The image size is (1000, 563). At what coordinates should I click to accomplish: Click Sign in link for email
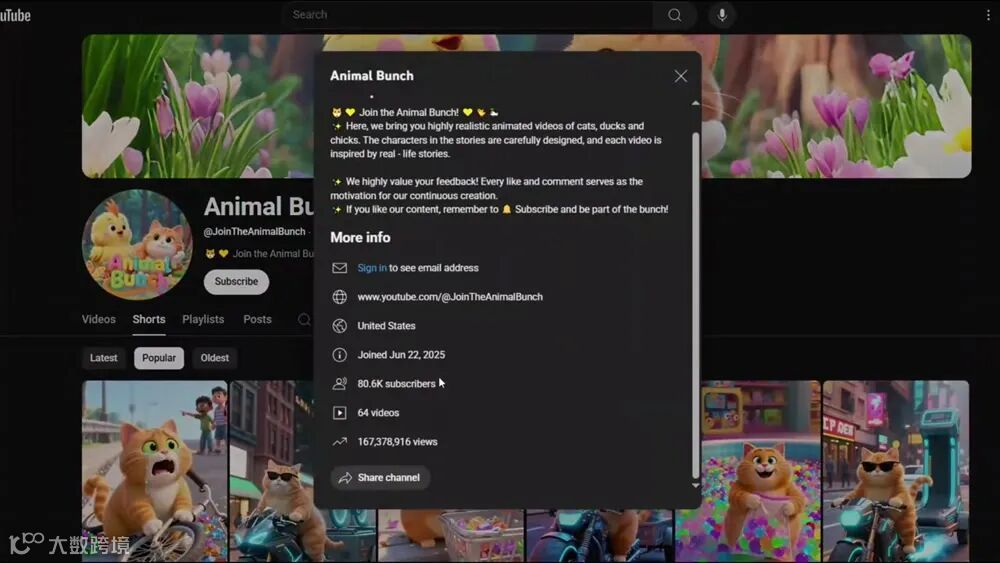click(x=372, y=268)
